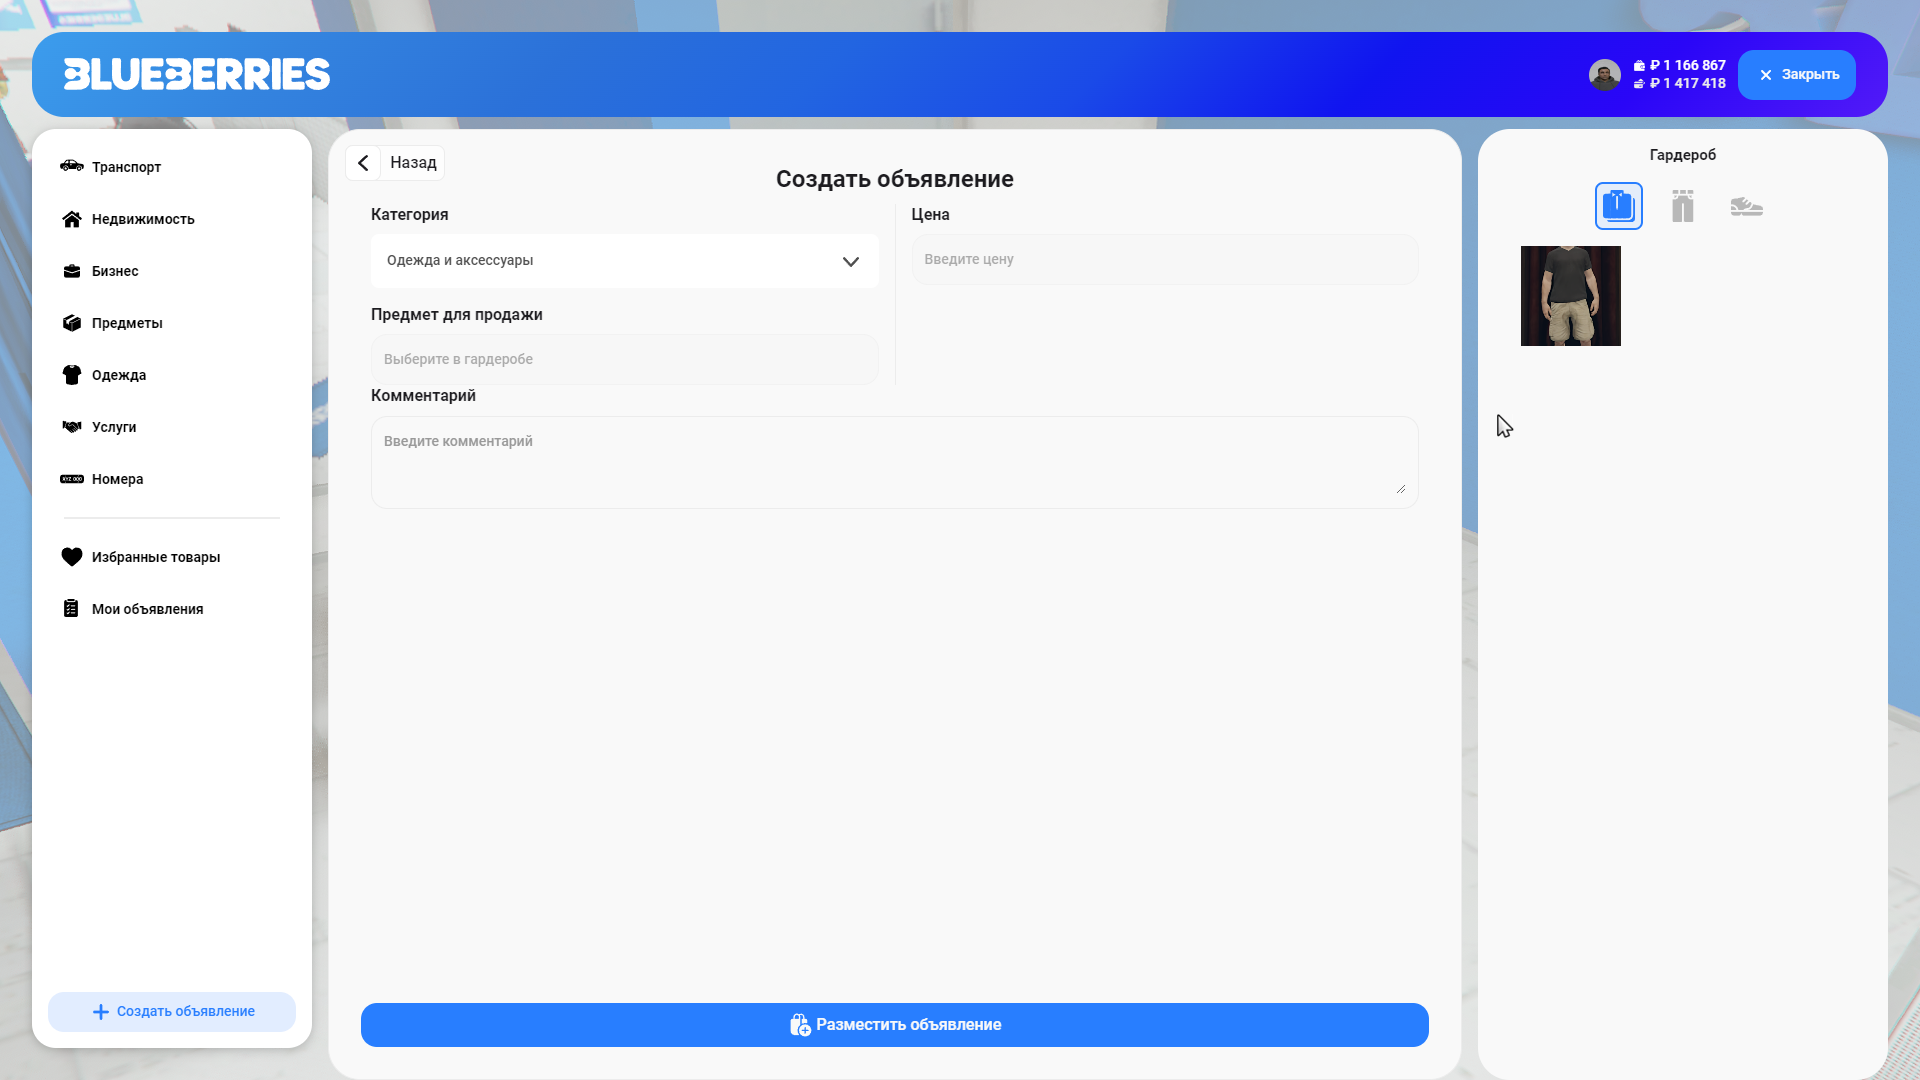Viewport: 1920px width, 1080px height.
Task: Select the shoes wardrobe category icon
Action: coord(1746,206)
